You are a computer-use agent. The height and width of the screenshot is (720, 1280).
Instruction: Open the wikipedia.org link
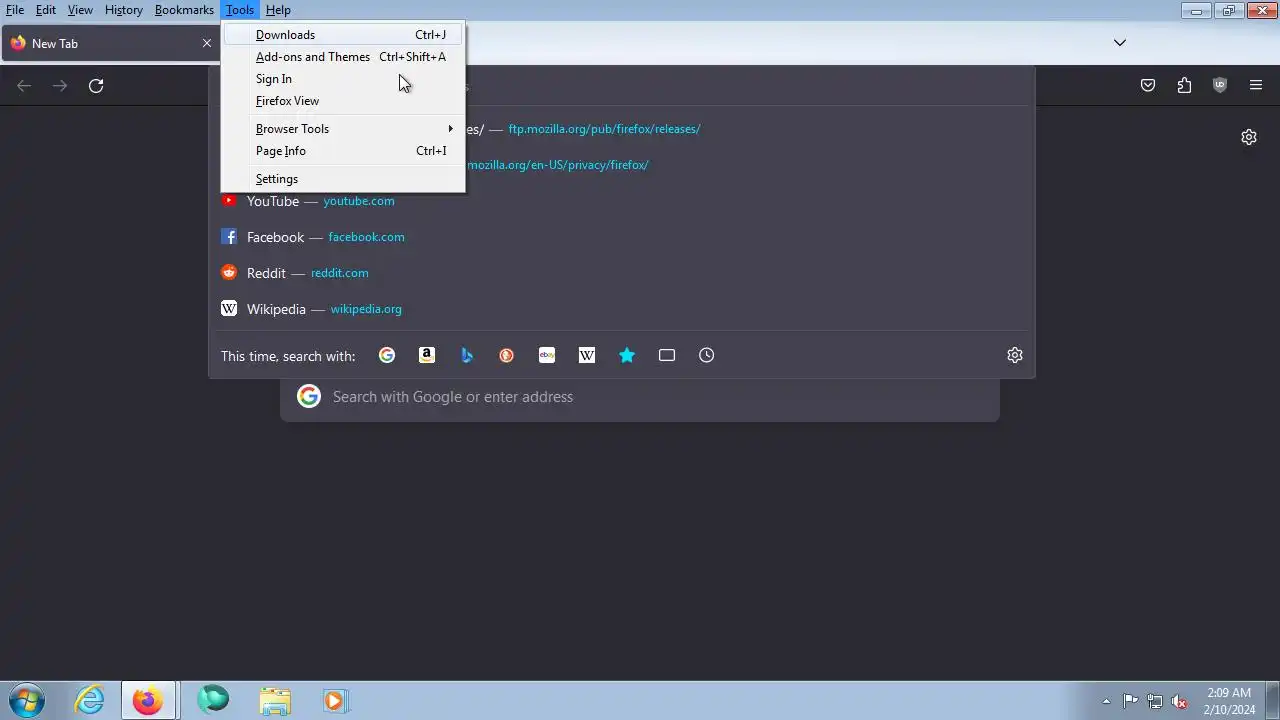click(x=366, y=309)
